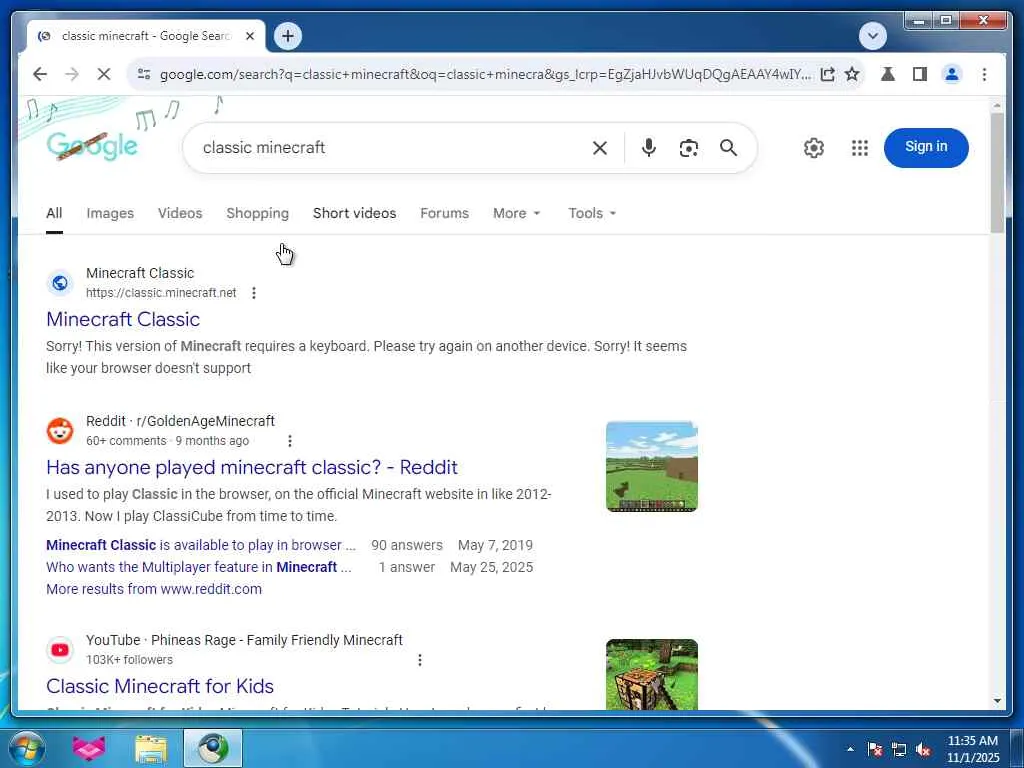Click the Chrome taskbar button

pyautogui.click(x=213, y=748)
